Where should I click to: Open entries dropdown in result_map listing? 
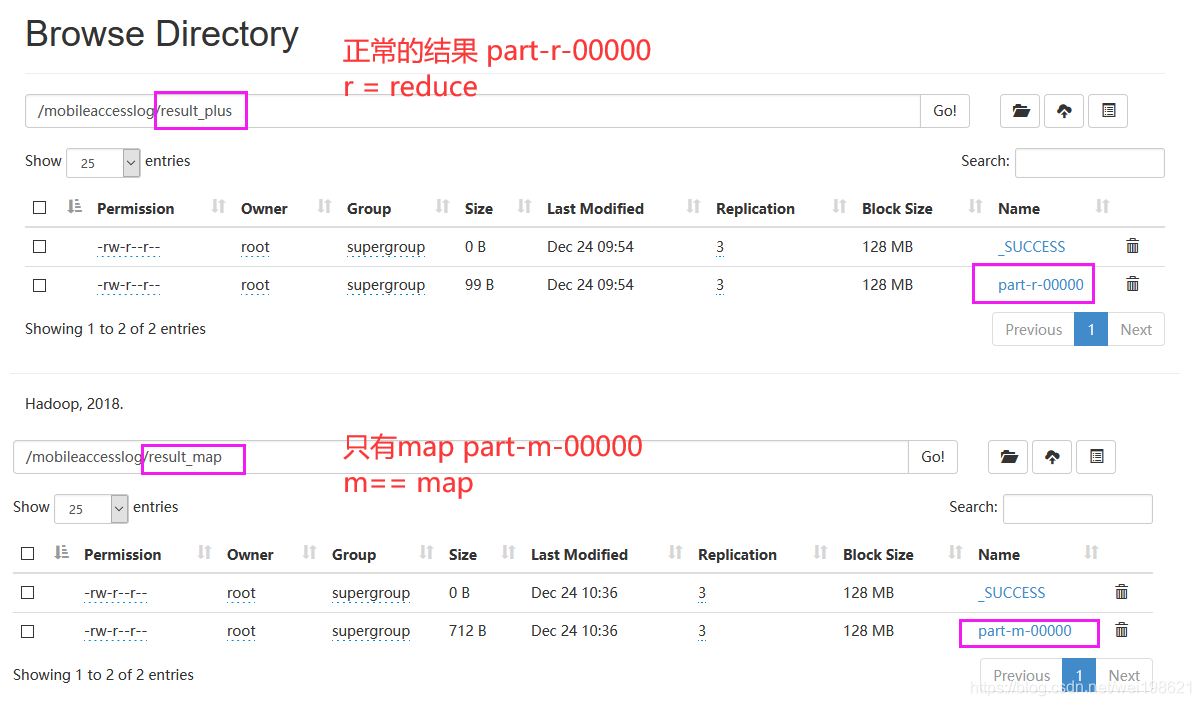pyautogui.click(x=91, y=508)
